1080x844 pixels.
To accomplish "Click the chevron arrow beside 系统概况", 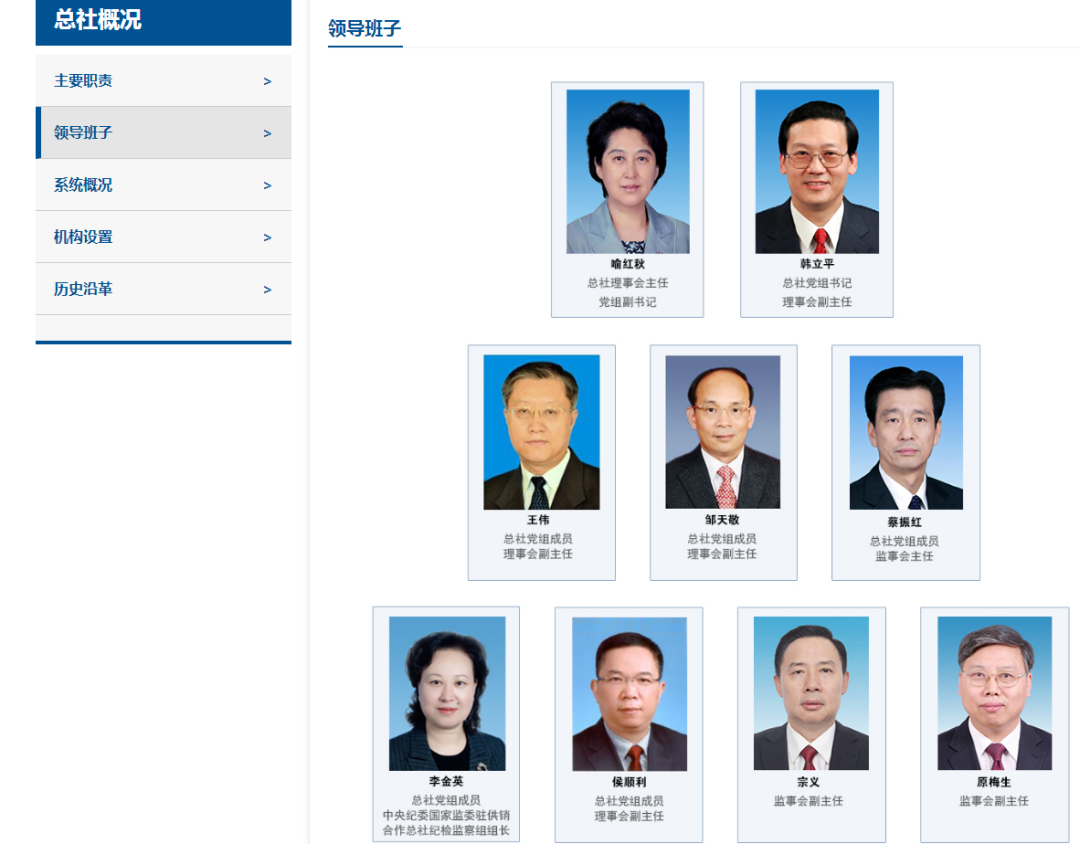I will point(267,185).
